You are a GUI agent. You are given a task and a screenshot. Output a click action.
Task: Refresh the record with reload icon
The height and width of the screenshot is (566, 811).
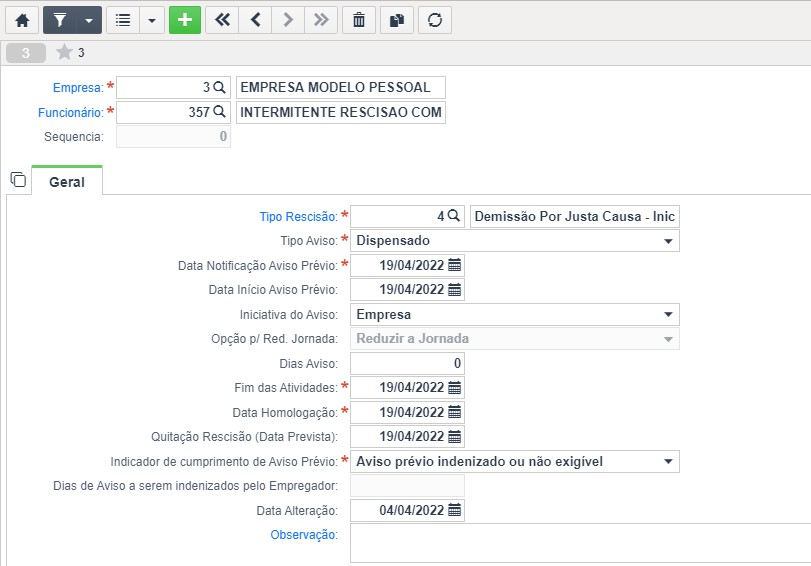[434, 20]
